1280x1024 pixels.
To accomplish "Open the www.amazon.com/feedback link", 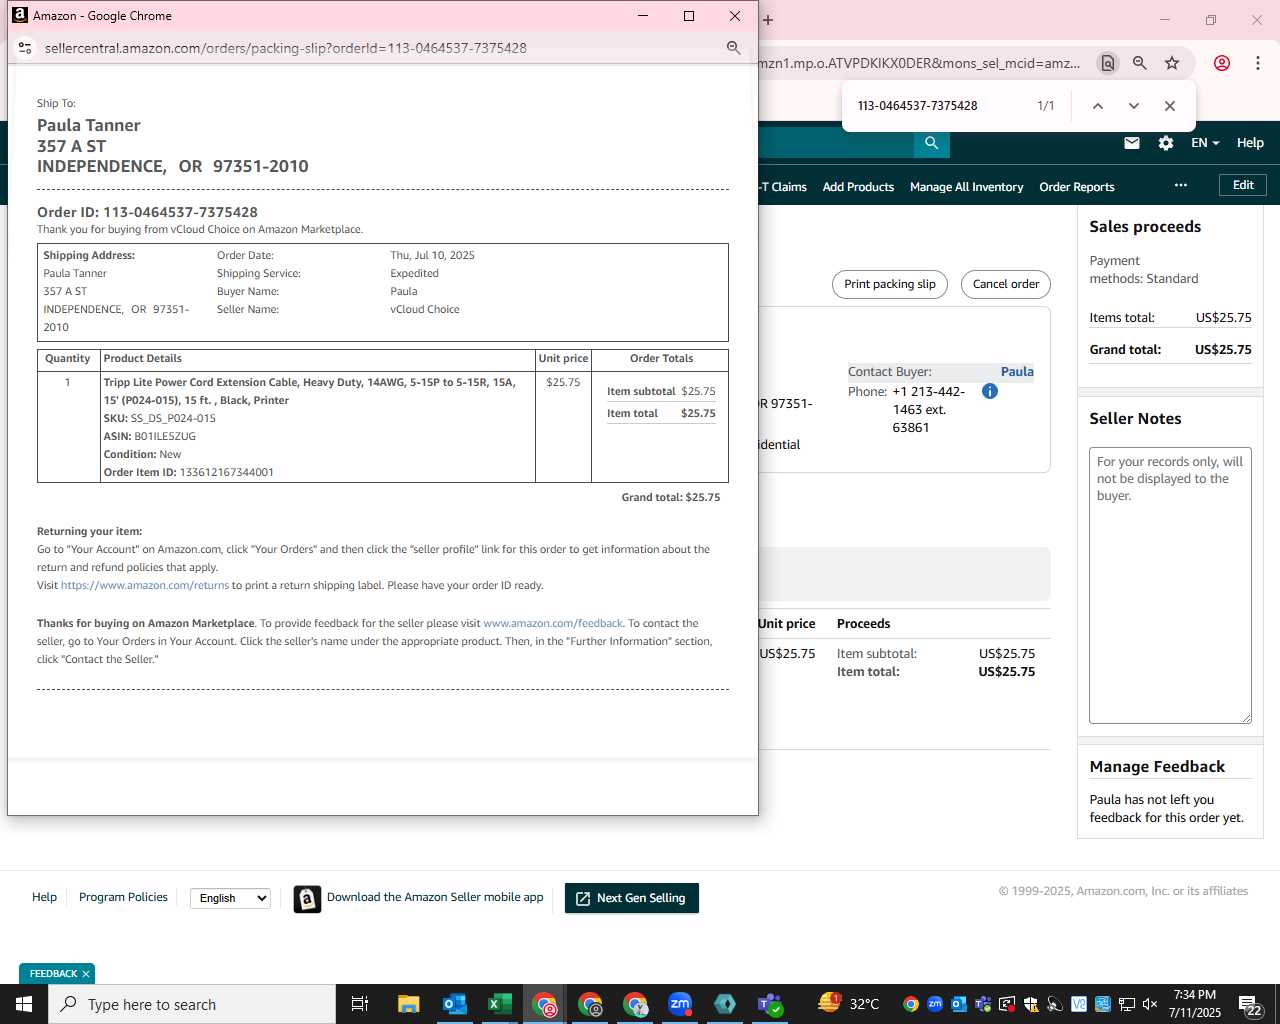I will coord(553,623).
